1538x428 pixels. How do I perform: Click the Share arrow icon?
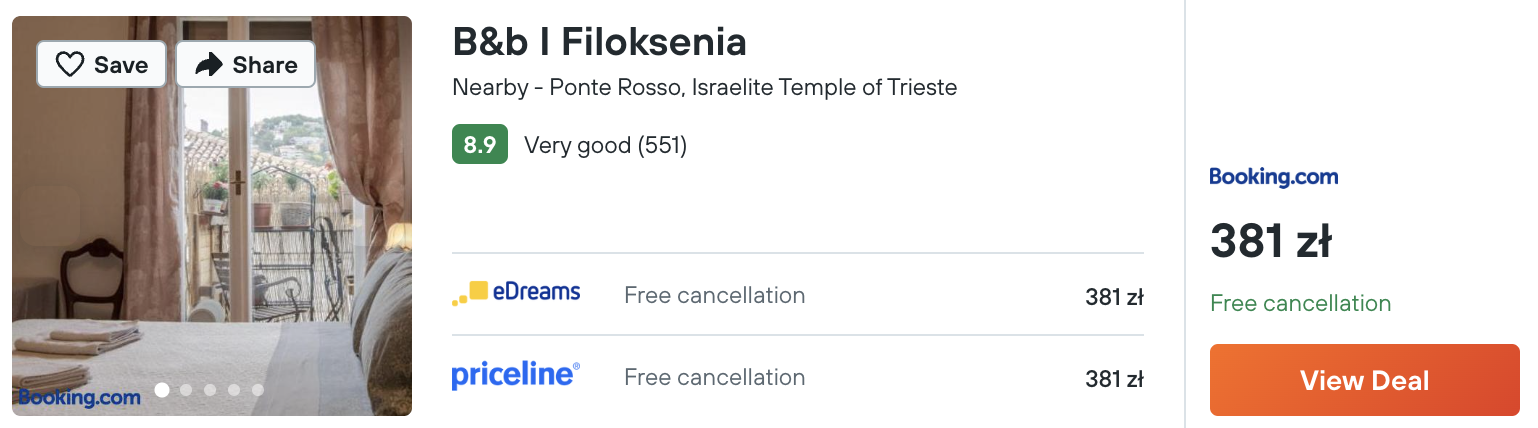[x=209, y=65]
